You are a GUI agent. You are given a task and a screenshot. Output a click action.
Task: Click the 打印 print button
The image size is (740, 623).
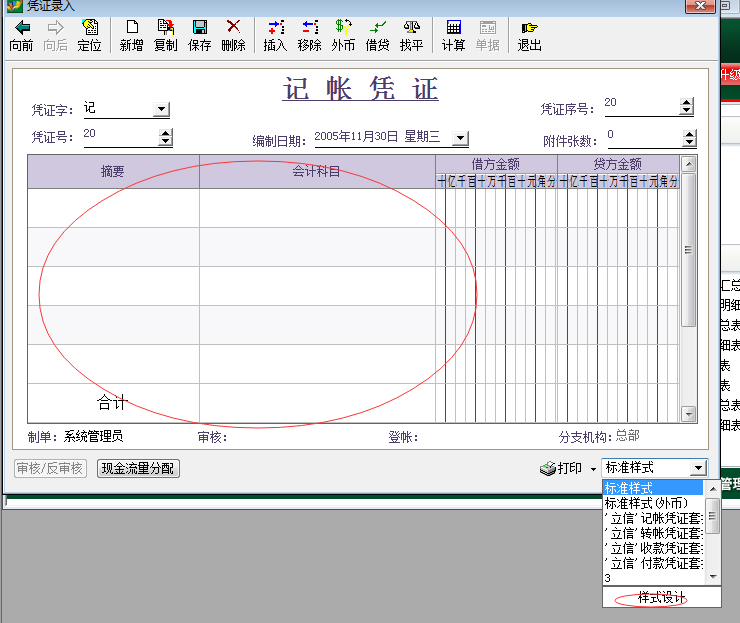pyautogui.click(x=561, y=468)
